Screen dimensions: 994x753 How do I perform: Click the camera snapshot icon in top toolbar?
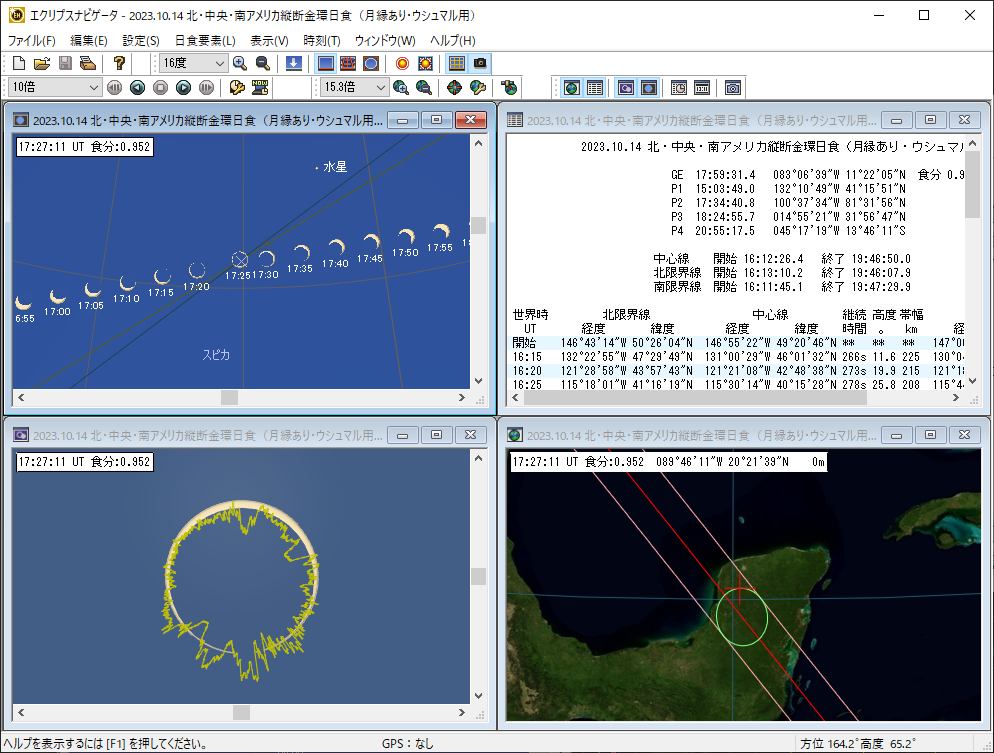pyautogui.click(x=480, y=63)
